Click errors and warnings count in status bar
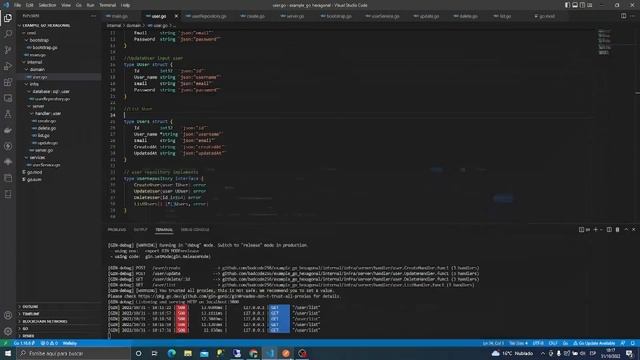This screenshot has height=360, width=640. [x=49, y=343]
